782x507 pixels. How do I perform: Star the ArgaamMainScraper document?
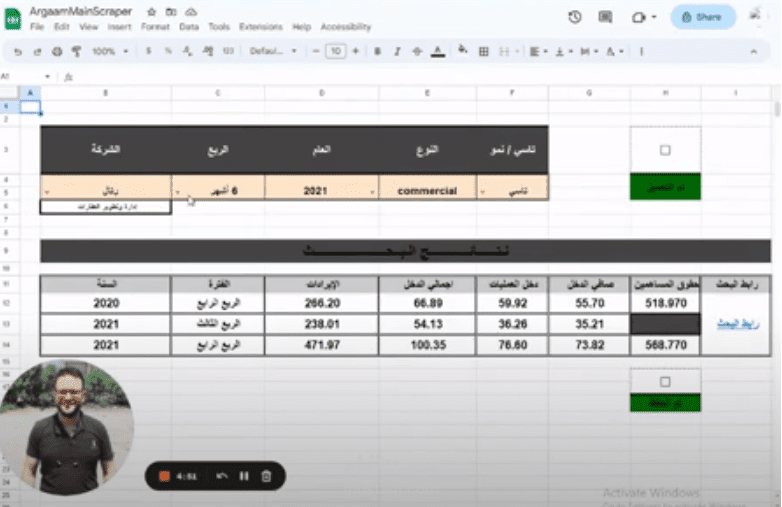coord(152,11)
